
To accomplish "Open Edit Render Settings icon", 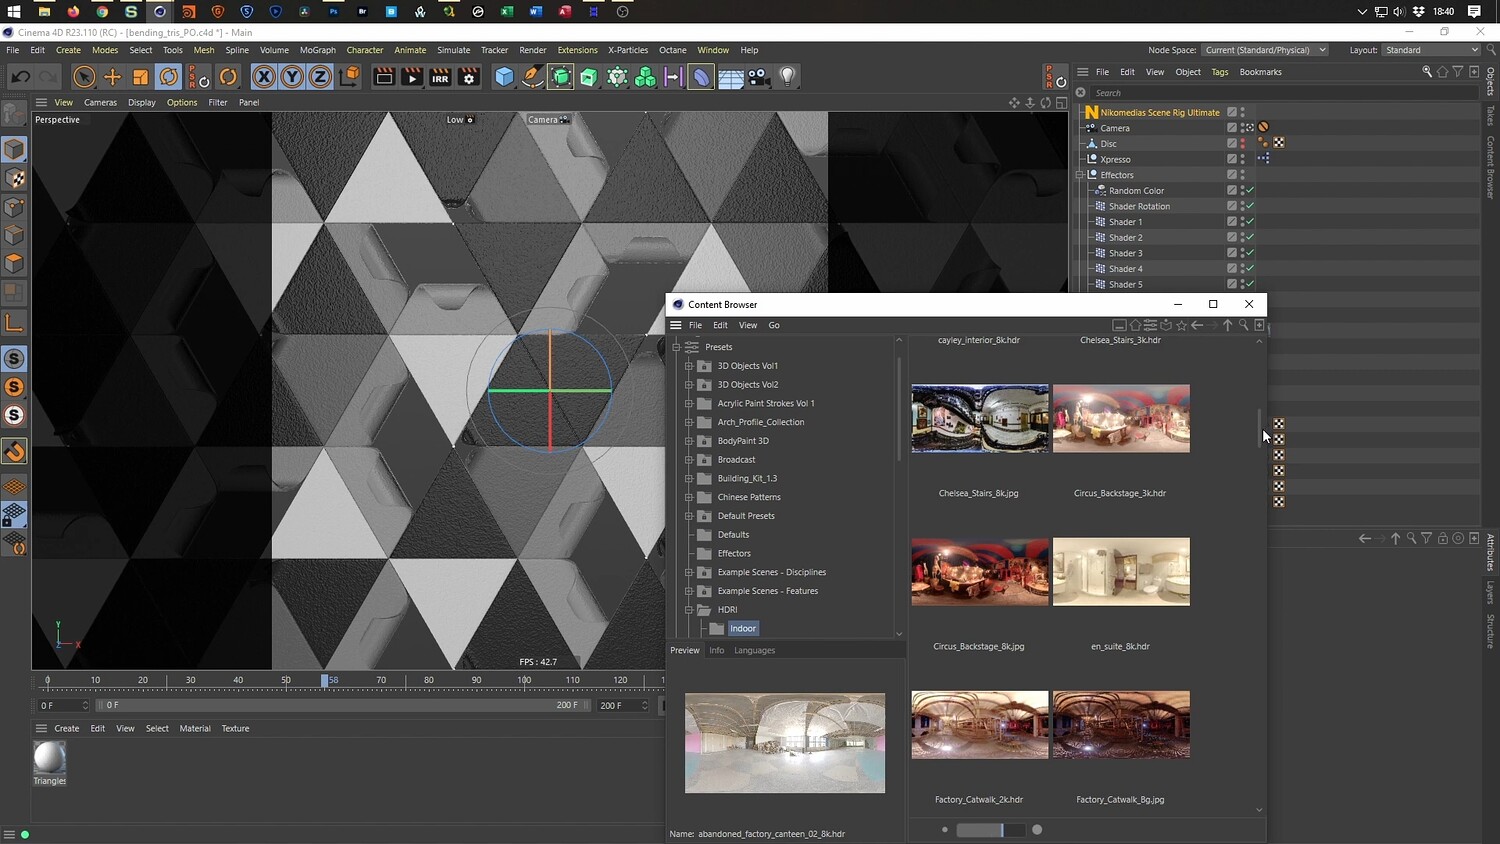I will pyautogui.click(x=468, y=77).
